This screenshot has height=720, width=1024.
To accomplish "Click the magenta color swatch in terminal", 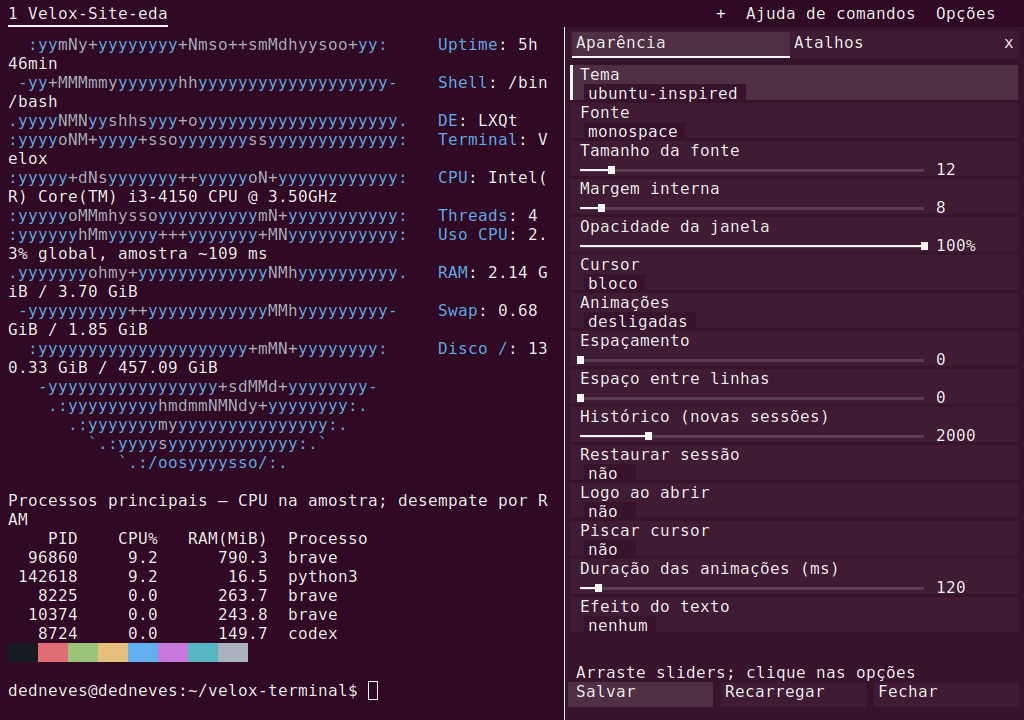I will pos(173,652).
